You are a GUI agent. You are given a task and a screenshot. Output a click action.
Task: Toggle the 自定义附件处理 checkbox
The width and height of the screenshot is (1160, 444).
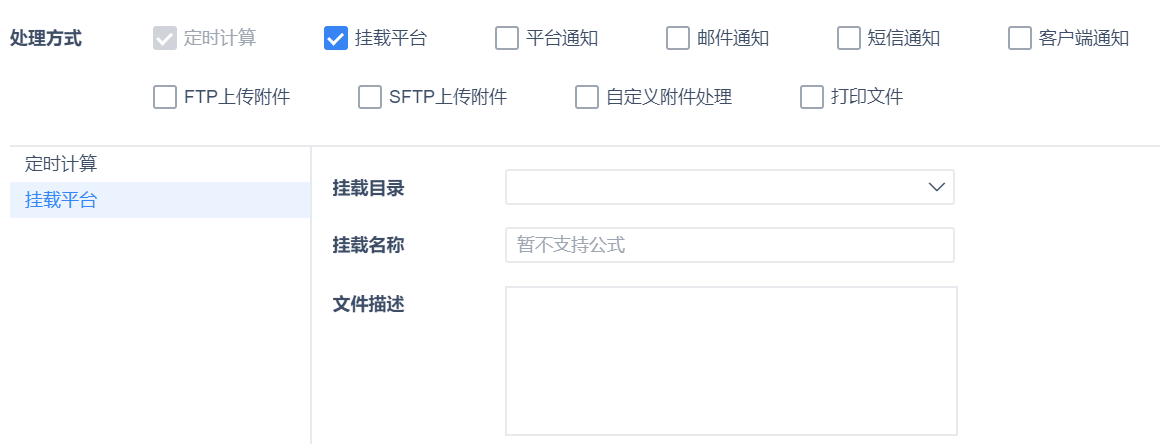[587, 98]
